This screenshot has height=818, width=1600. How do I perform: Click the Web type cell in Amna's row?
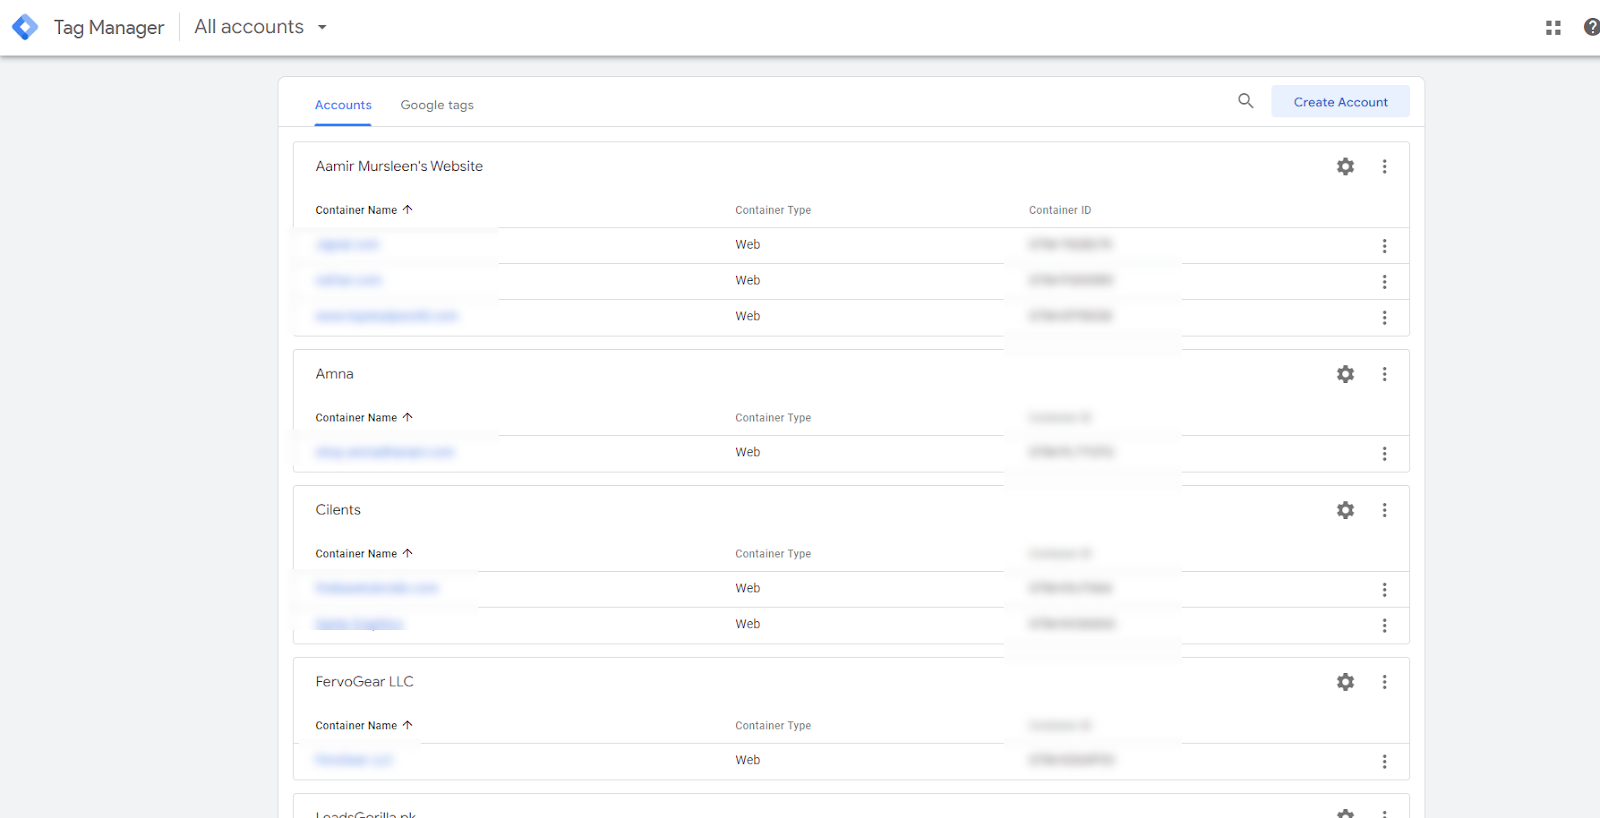748,453
